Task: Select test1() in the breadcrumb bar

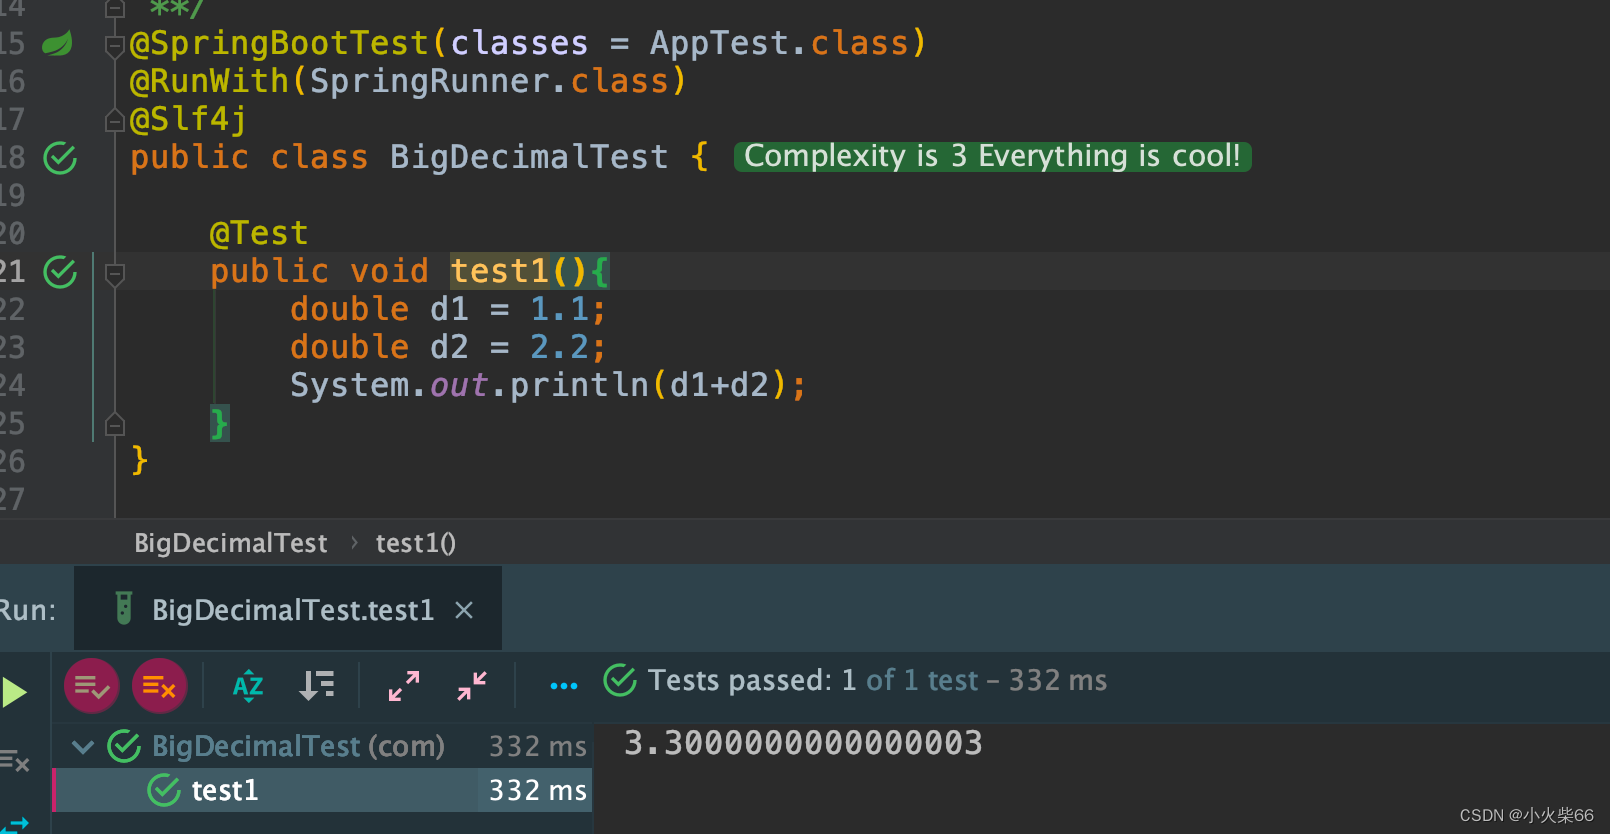Action: 415,543
